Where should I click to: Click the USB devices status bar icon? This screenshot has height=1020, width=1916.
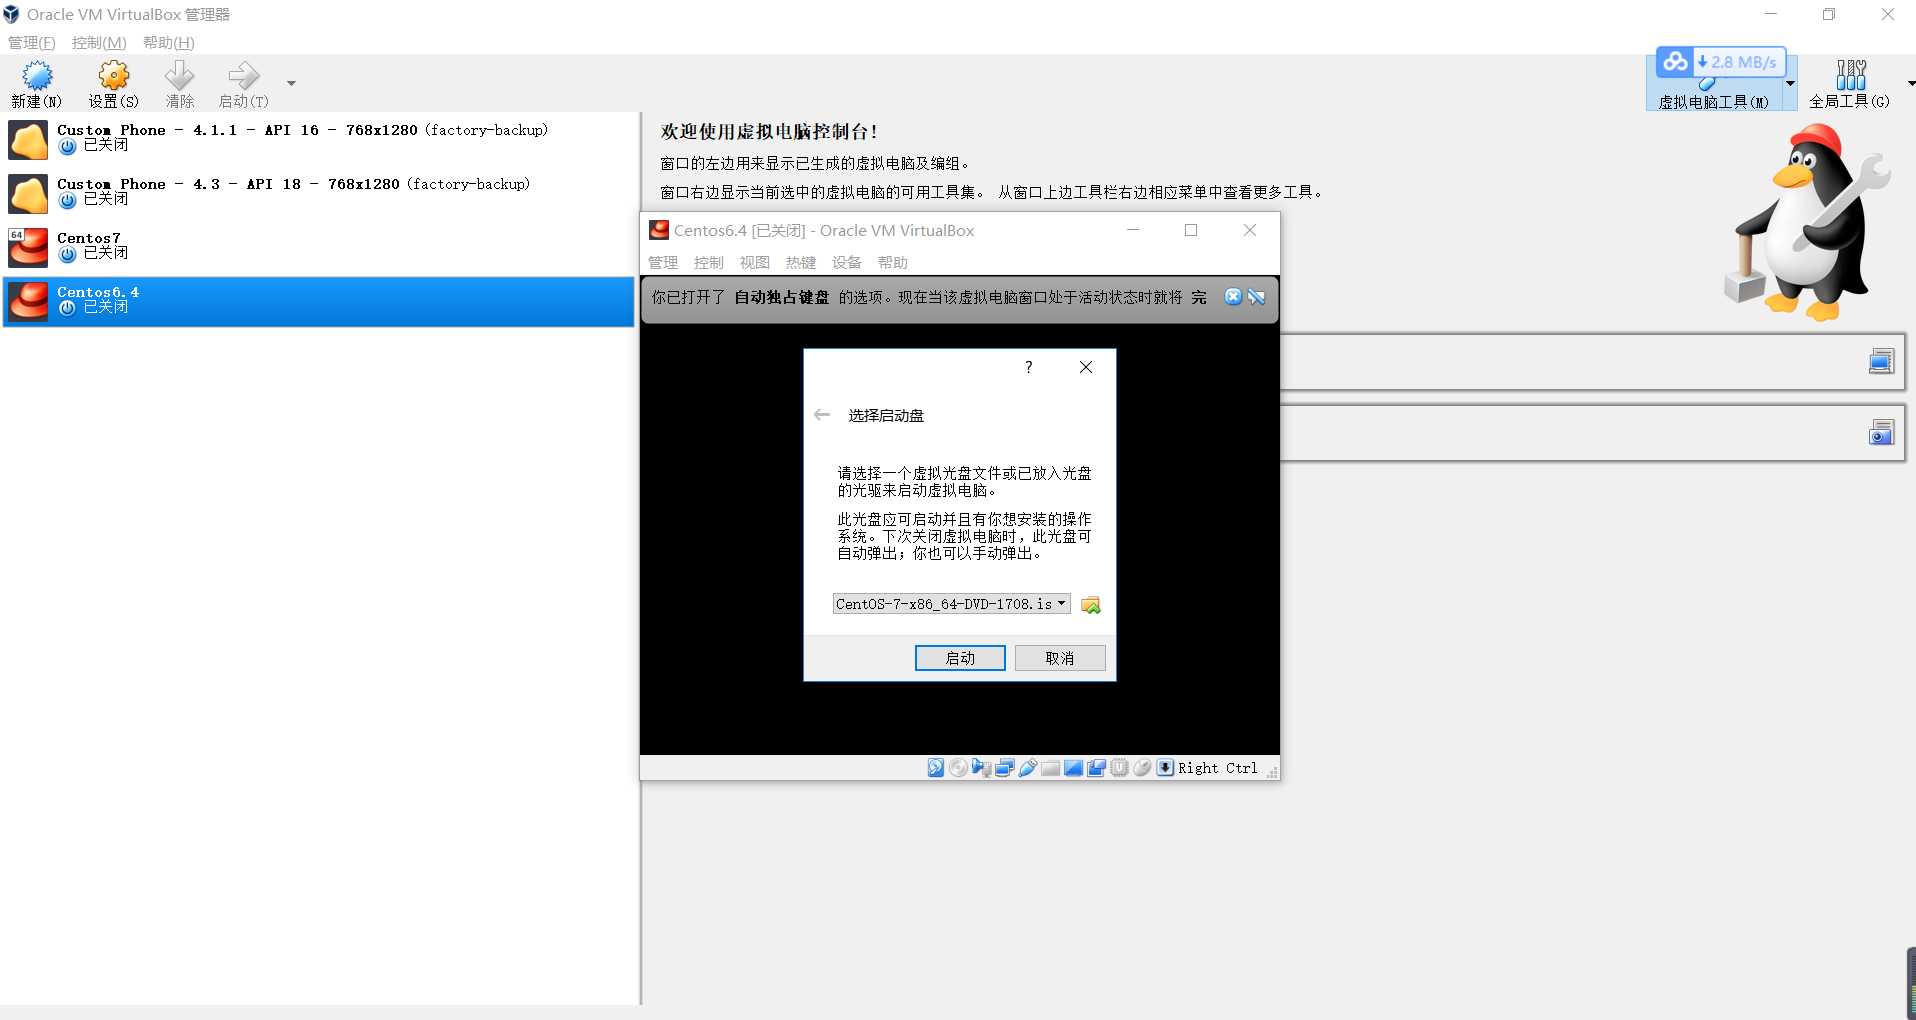pos(1028,768)
